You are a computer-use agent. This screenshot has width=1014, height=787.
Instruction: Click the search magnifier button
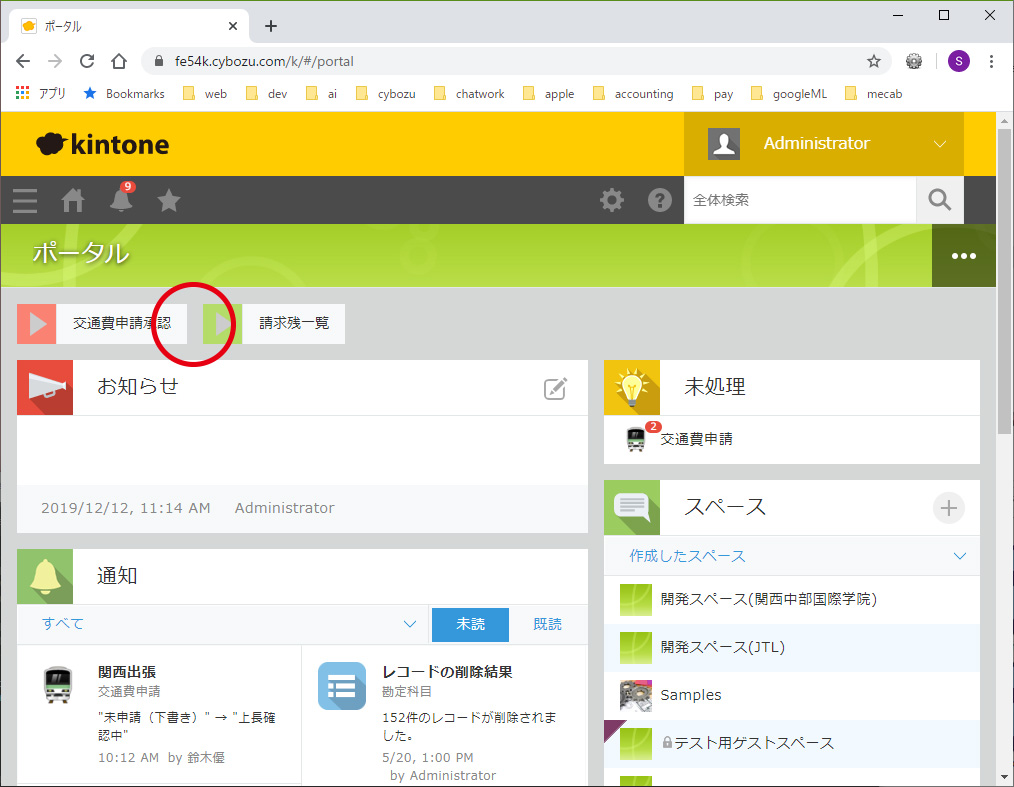tap(940, 200)
